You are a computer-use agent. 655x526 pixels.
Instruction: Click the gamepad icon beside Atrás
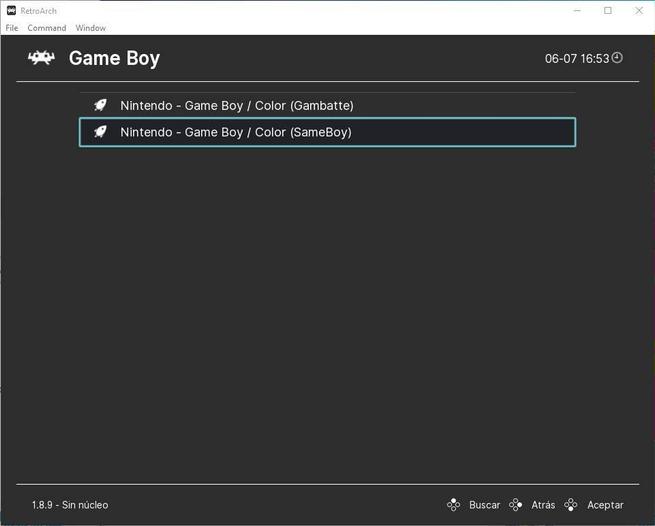coord(515,505)
